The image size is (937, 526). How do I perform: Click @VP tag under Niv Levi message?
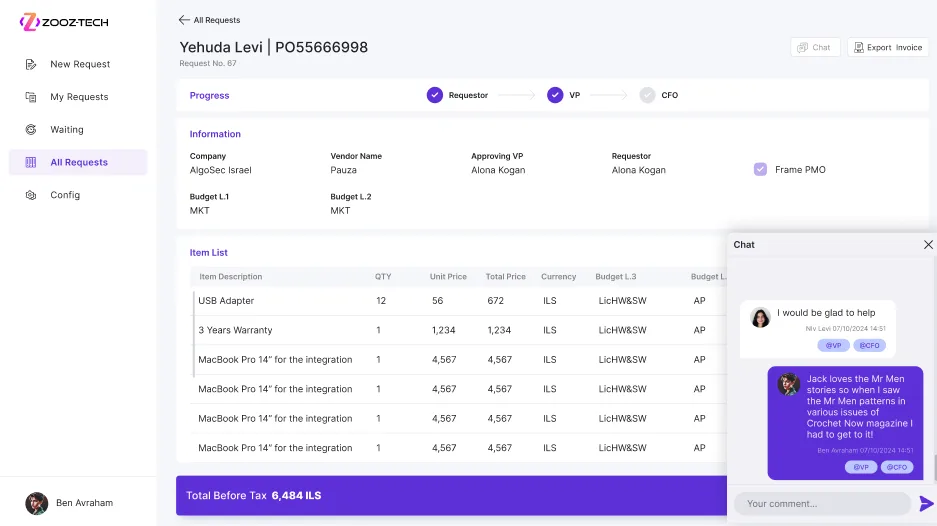(x=834, y=345)
